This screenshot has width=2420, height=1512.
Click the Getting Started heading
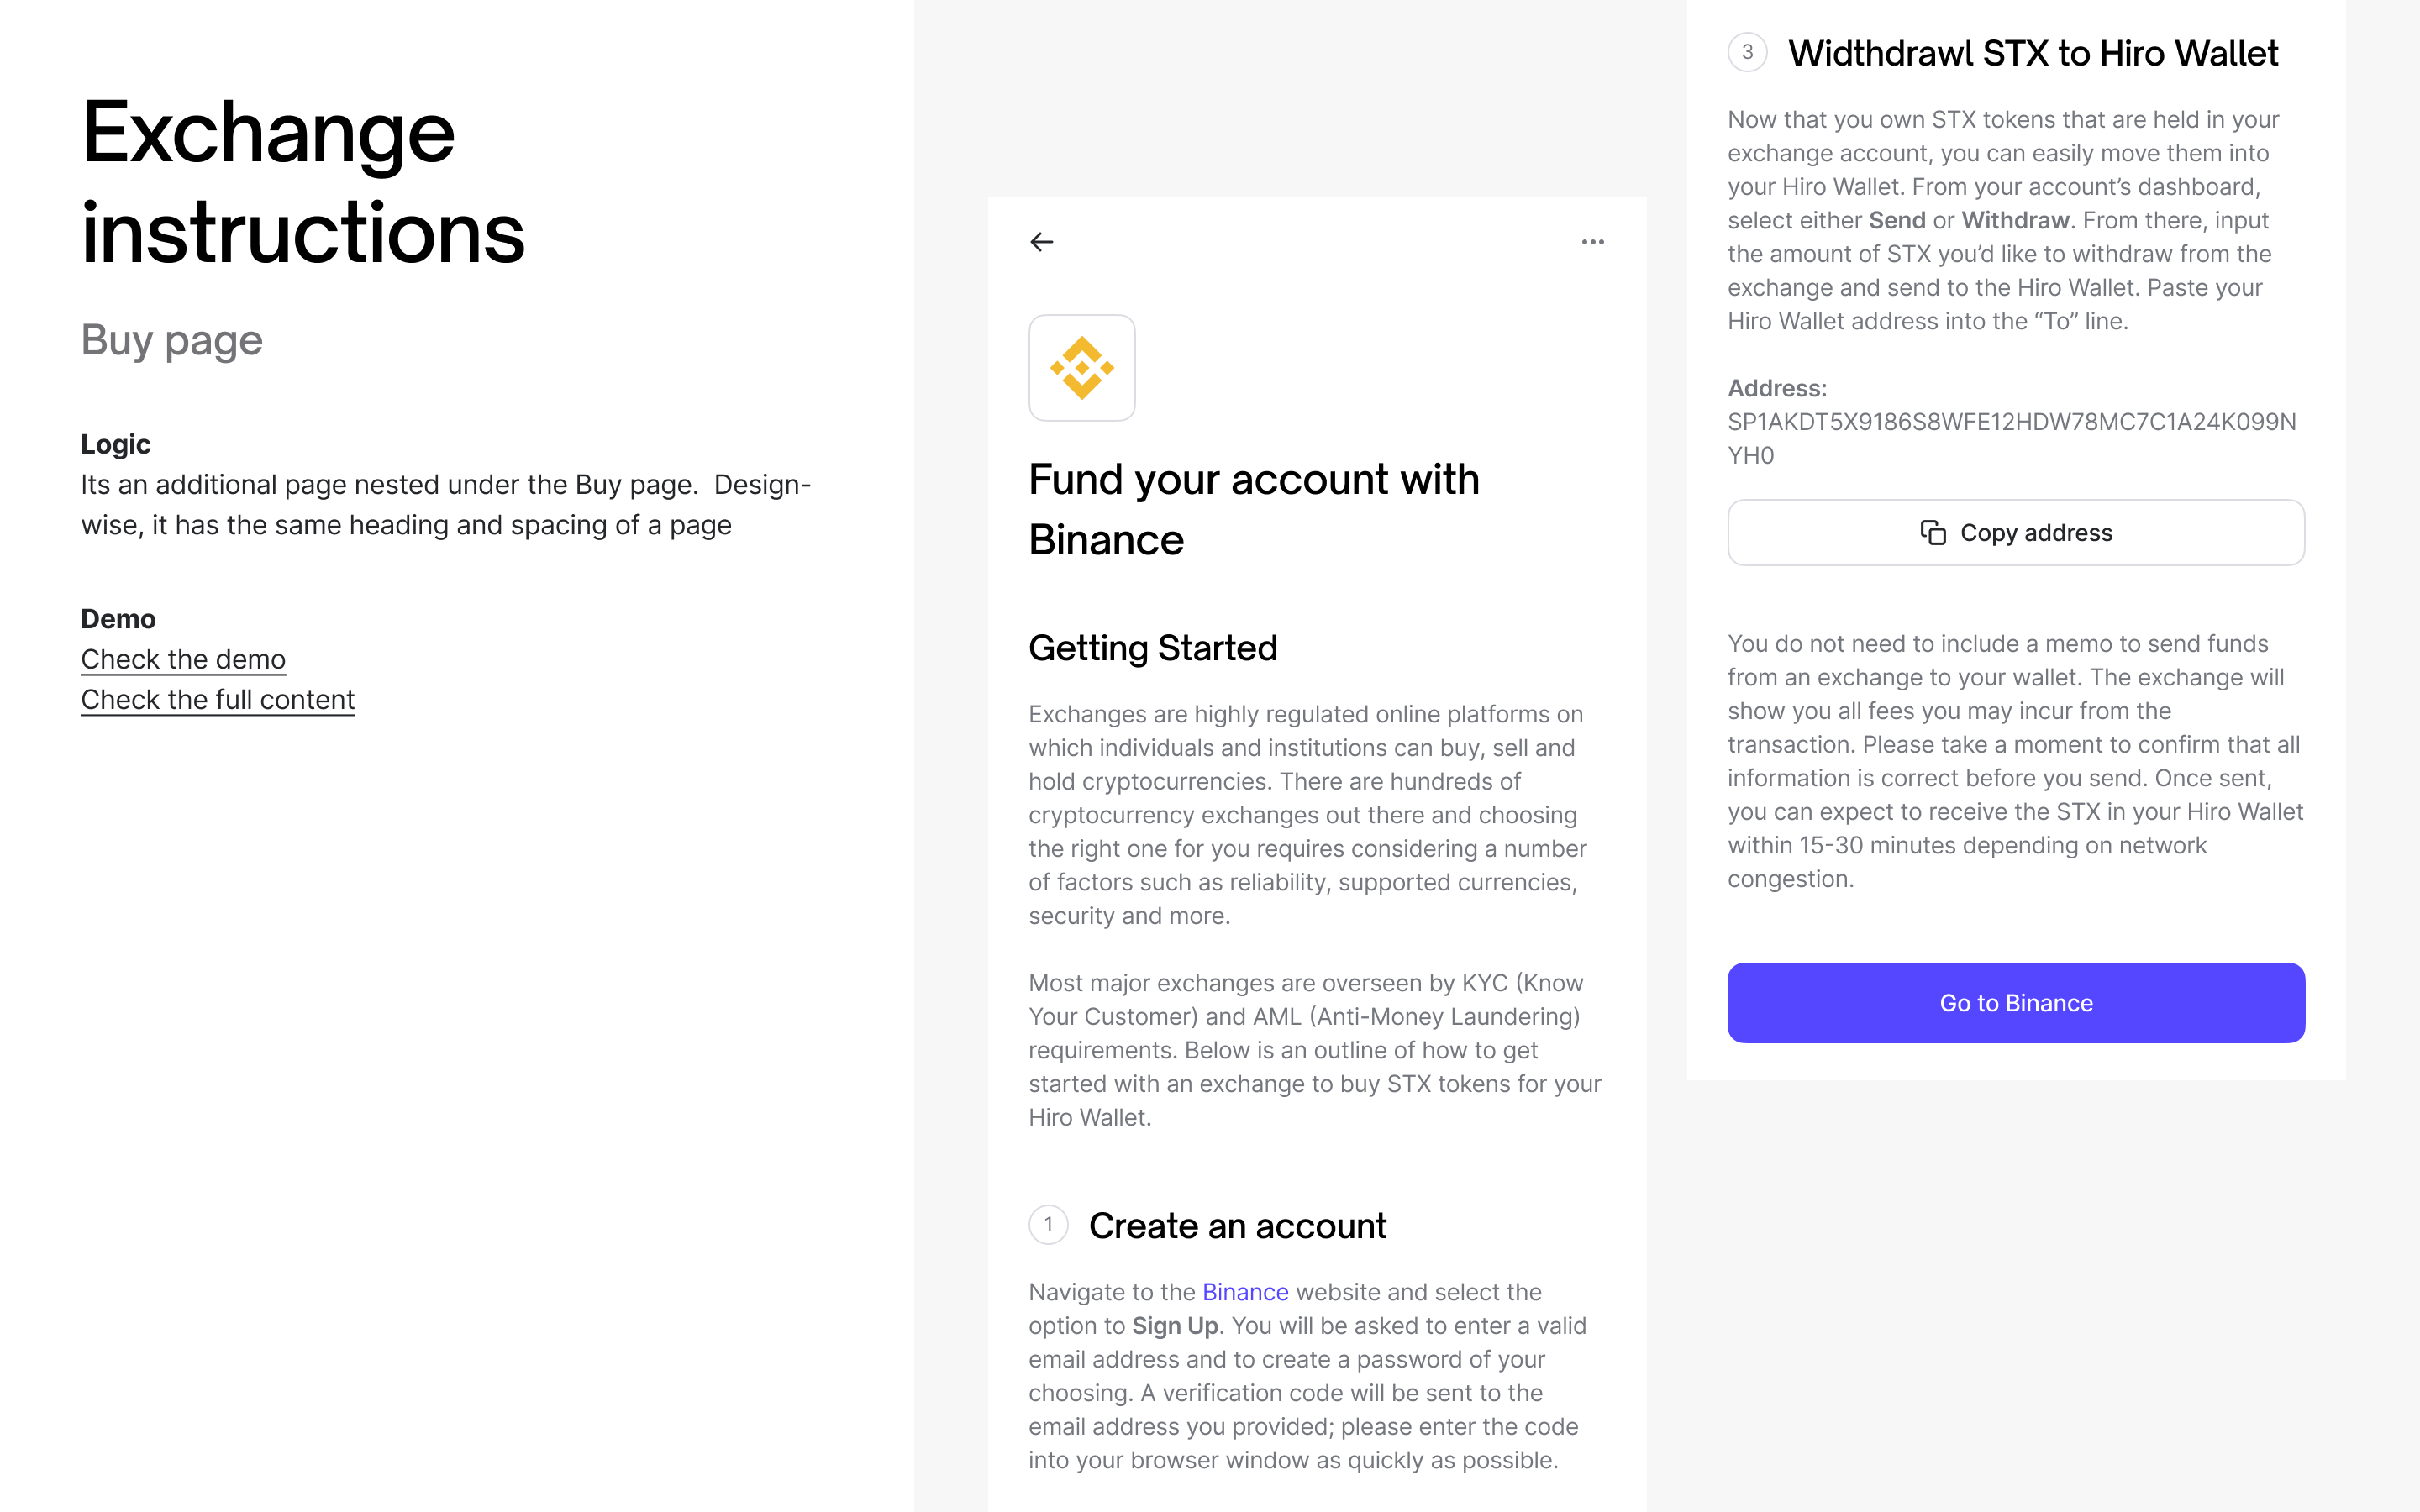pyautogui.click(x=1152, y=647)
